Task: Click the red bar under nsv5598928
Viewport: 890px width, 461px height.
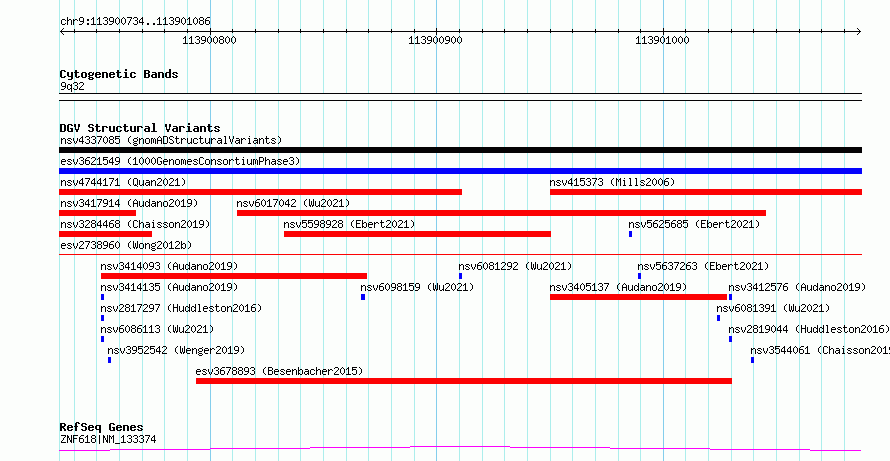Action: tap(417, 234)
